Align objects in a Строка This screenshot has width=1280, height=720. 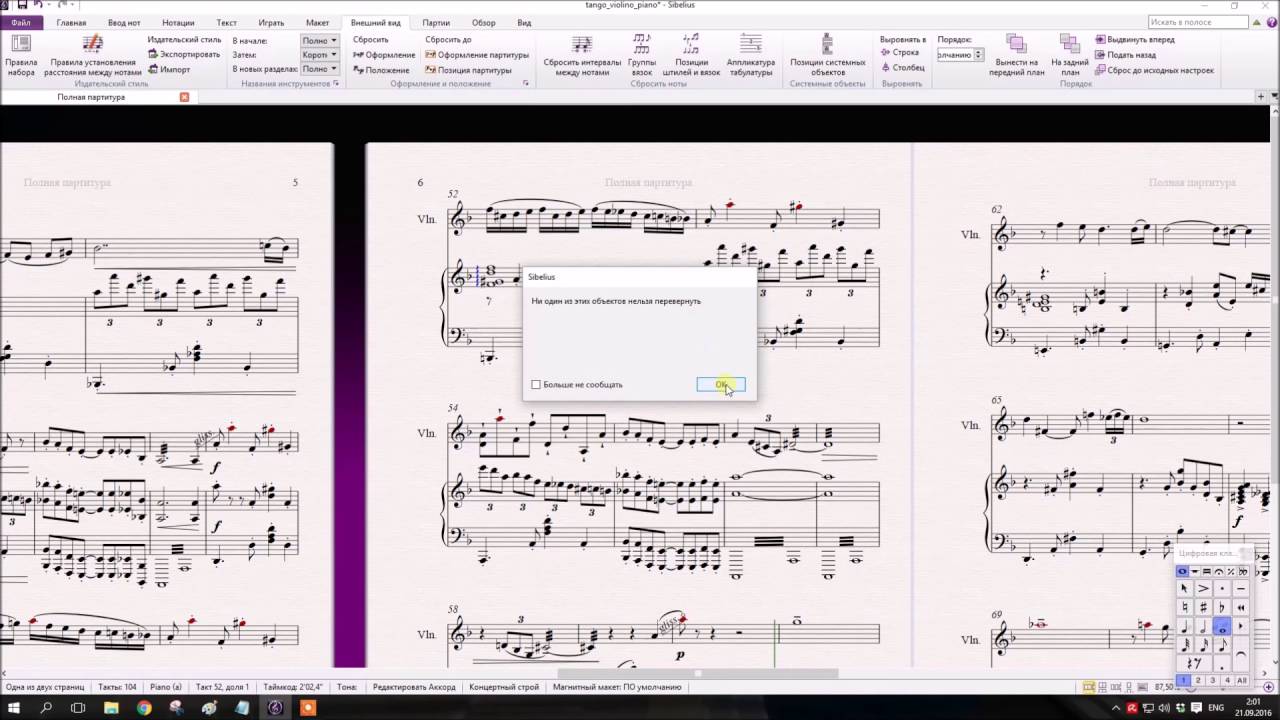click(x=900, y=52)
